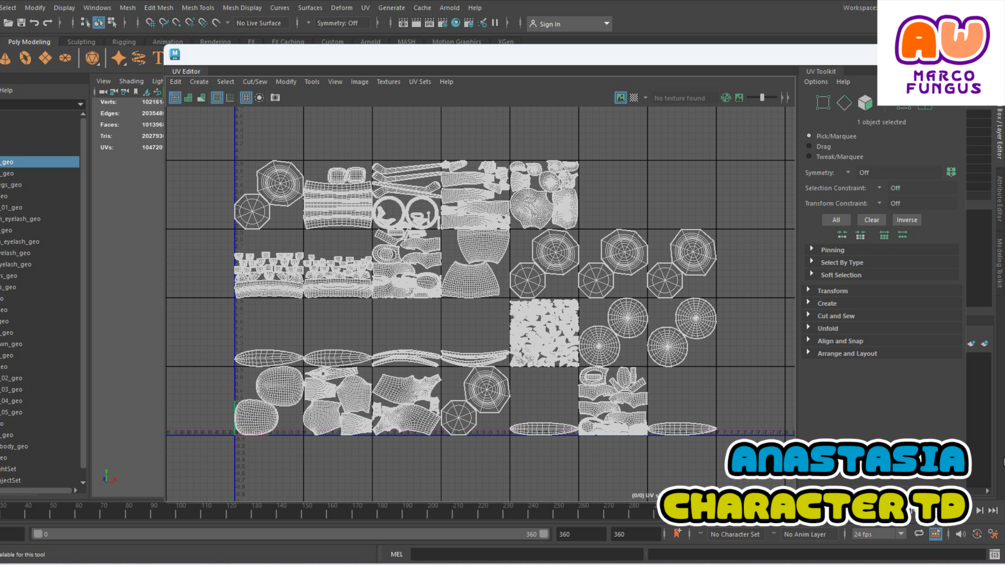
Task: Open the script editor icon at bottom right
Action: pos(994,554)
